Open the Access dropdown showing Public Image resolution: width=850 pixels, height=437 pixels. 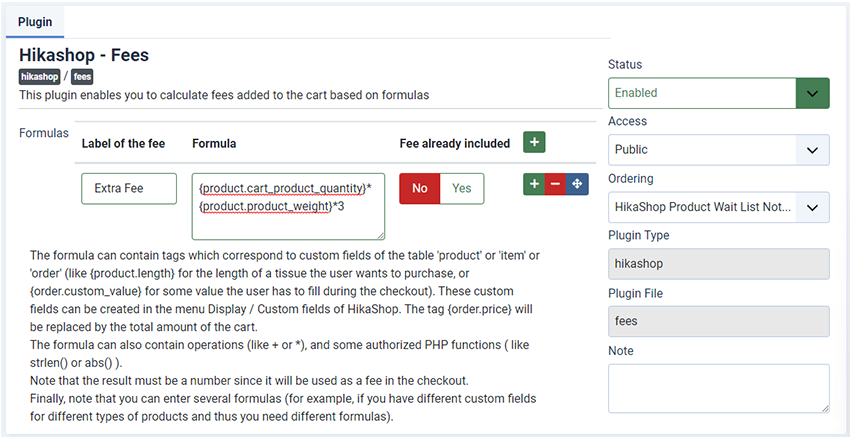pyautogui.click(x=719, y=150)
